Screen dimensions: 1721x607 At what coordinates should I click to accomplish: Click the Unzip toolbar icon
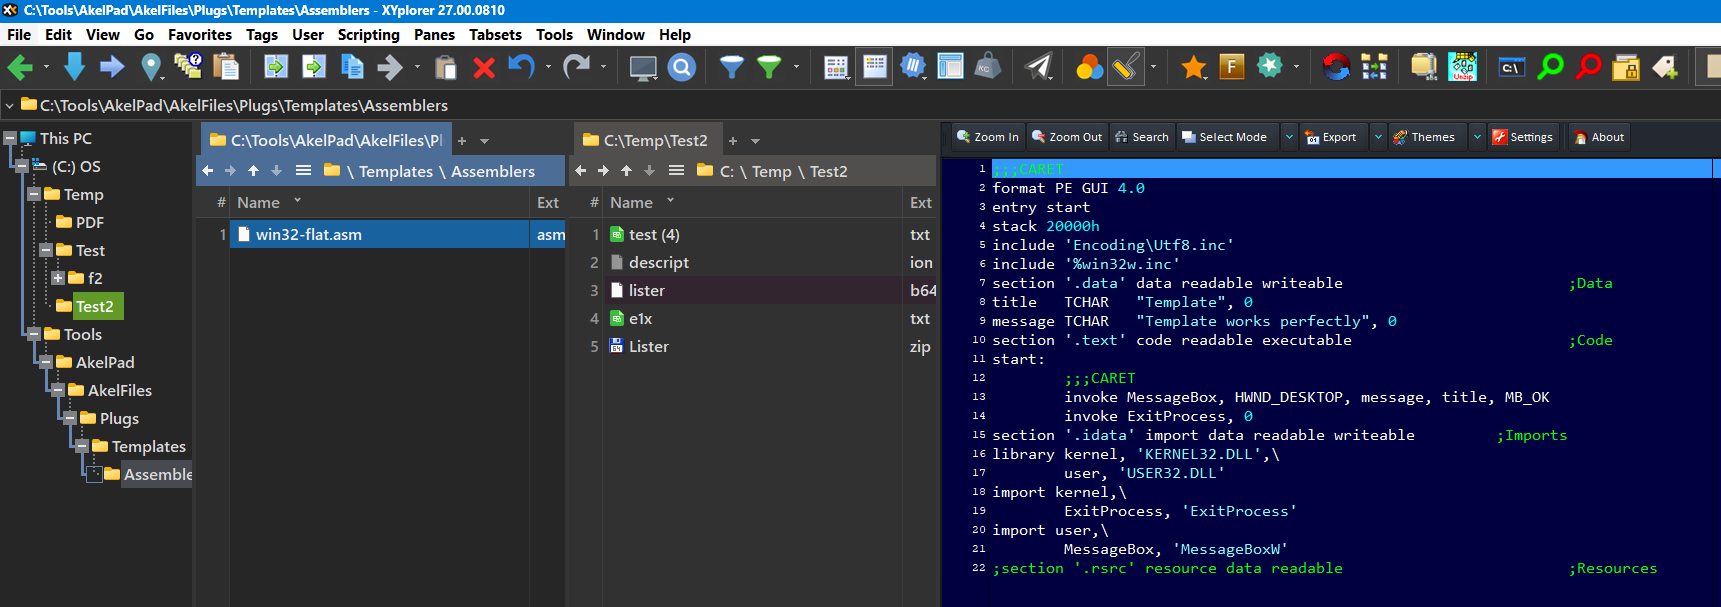(1462, 67)
